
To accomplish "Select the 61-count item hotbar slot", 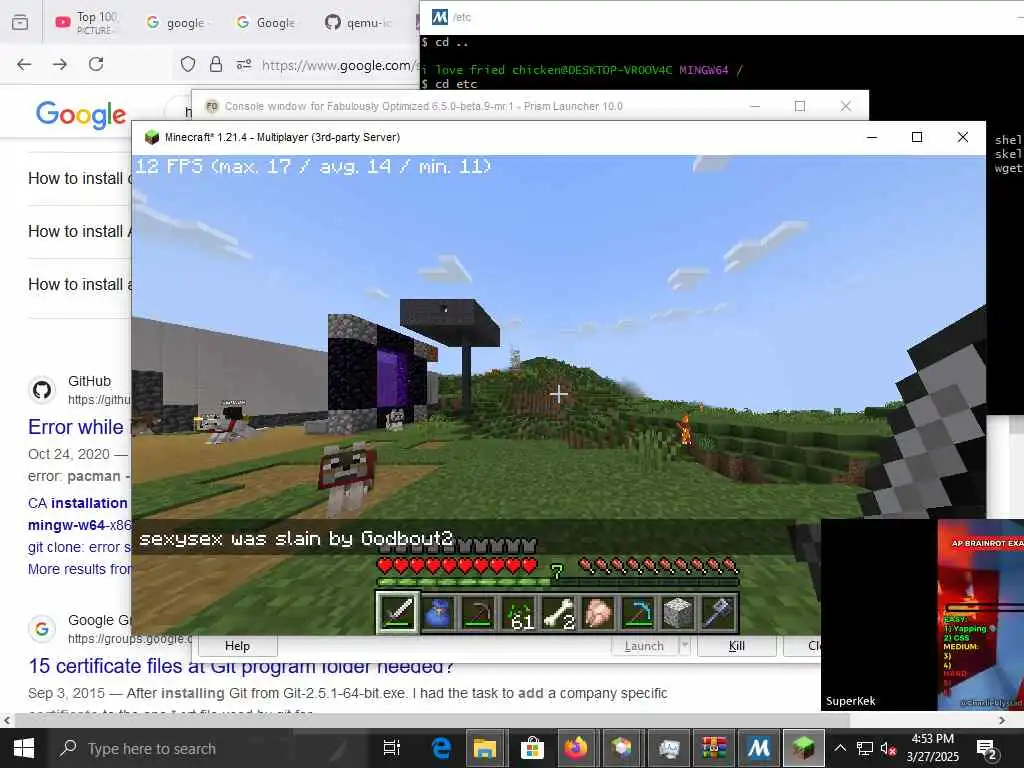I will click(x=518, y=613).
